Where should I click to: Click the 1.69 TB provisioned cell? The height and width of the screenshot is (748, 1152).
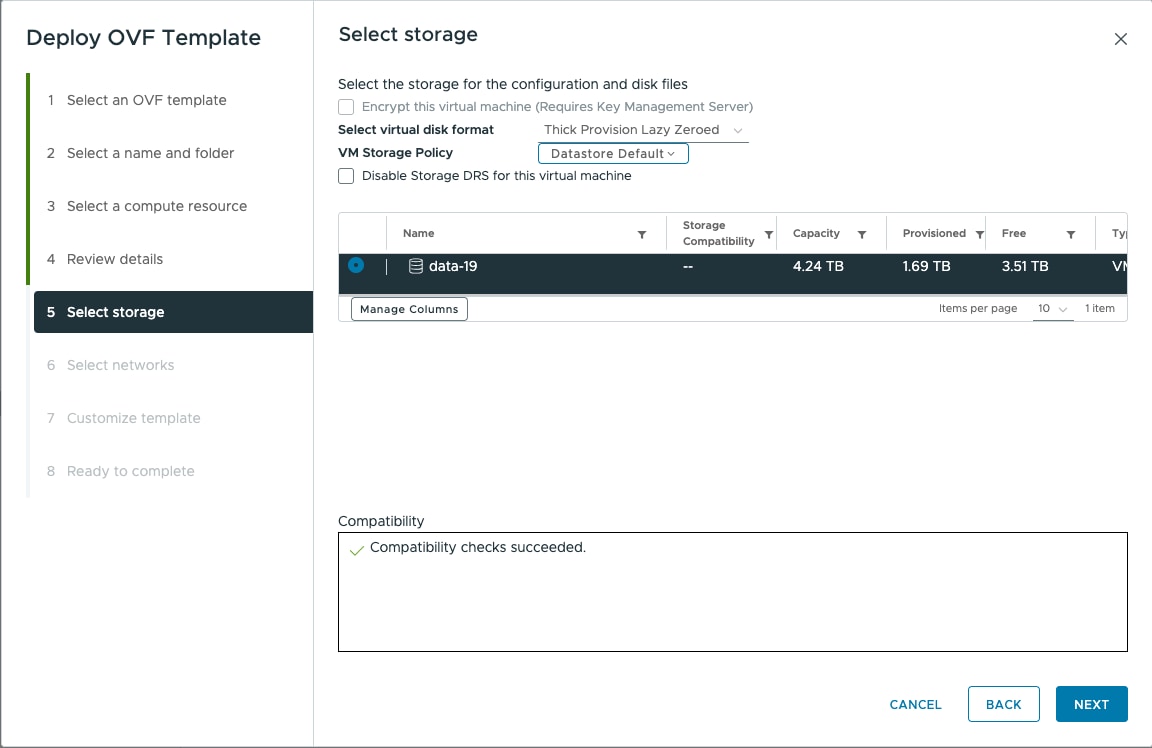[926, 266]
